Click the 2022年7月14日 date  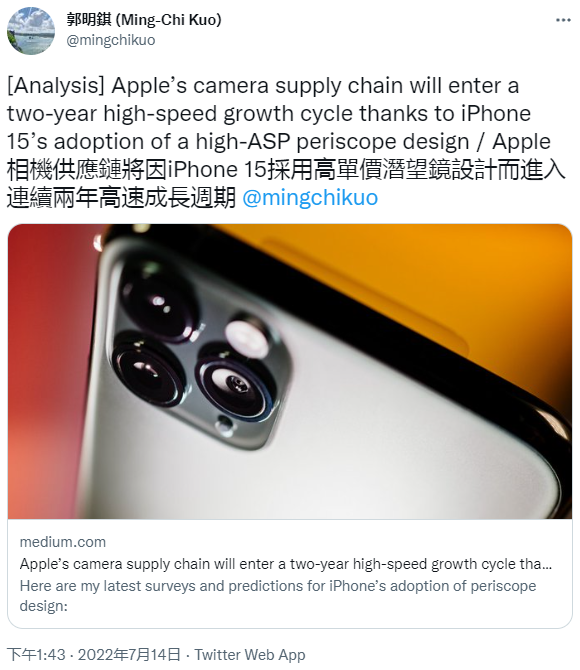click(x=129, y=655)
